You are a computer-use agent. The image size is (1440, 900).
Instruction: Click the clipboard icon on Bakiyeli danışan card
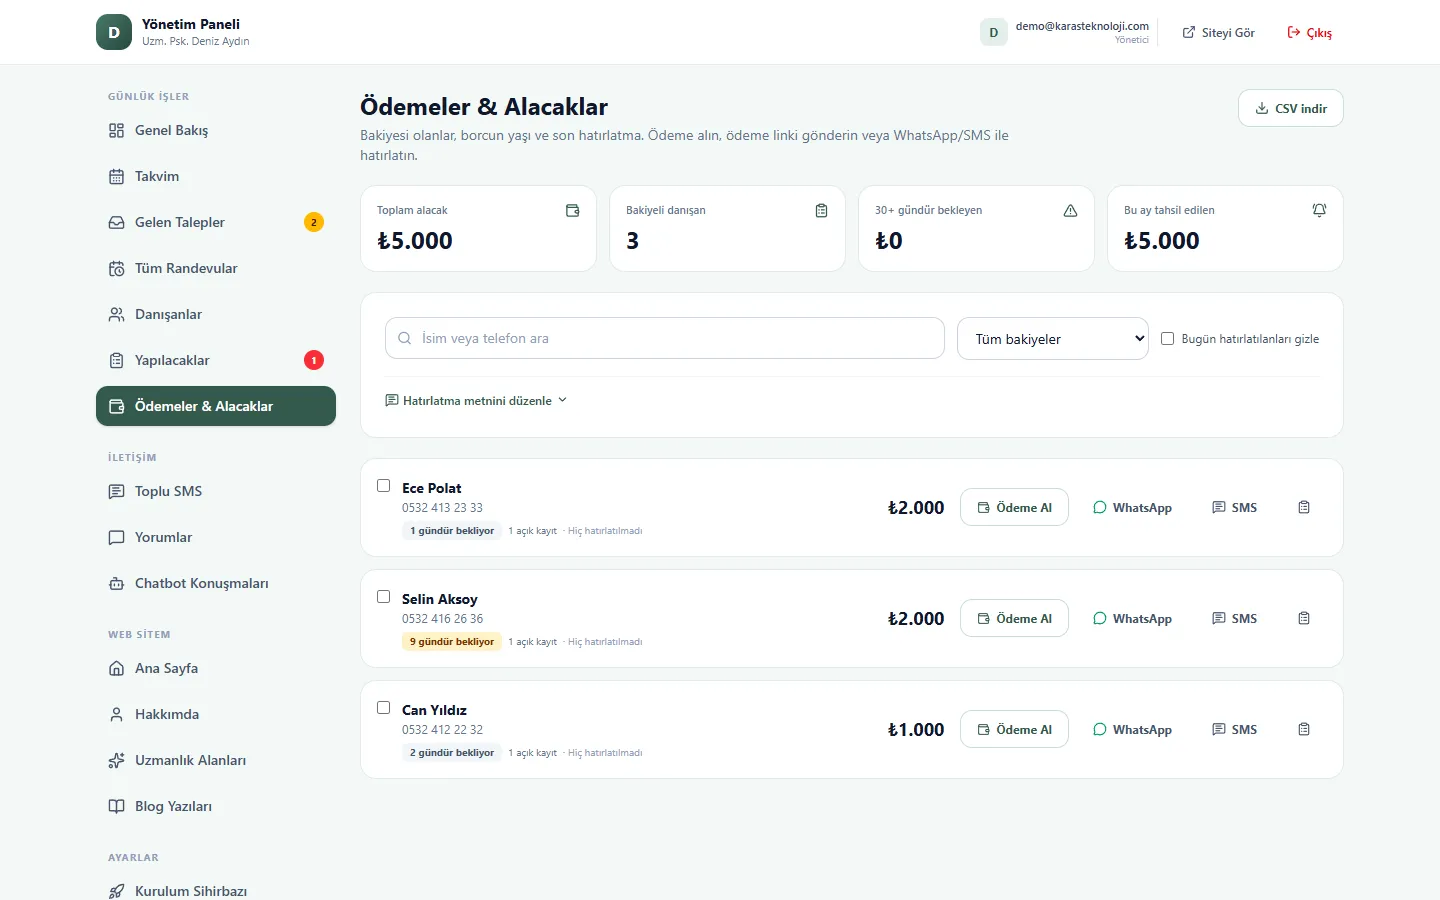(x=822, y=211)
